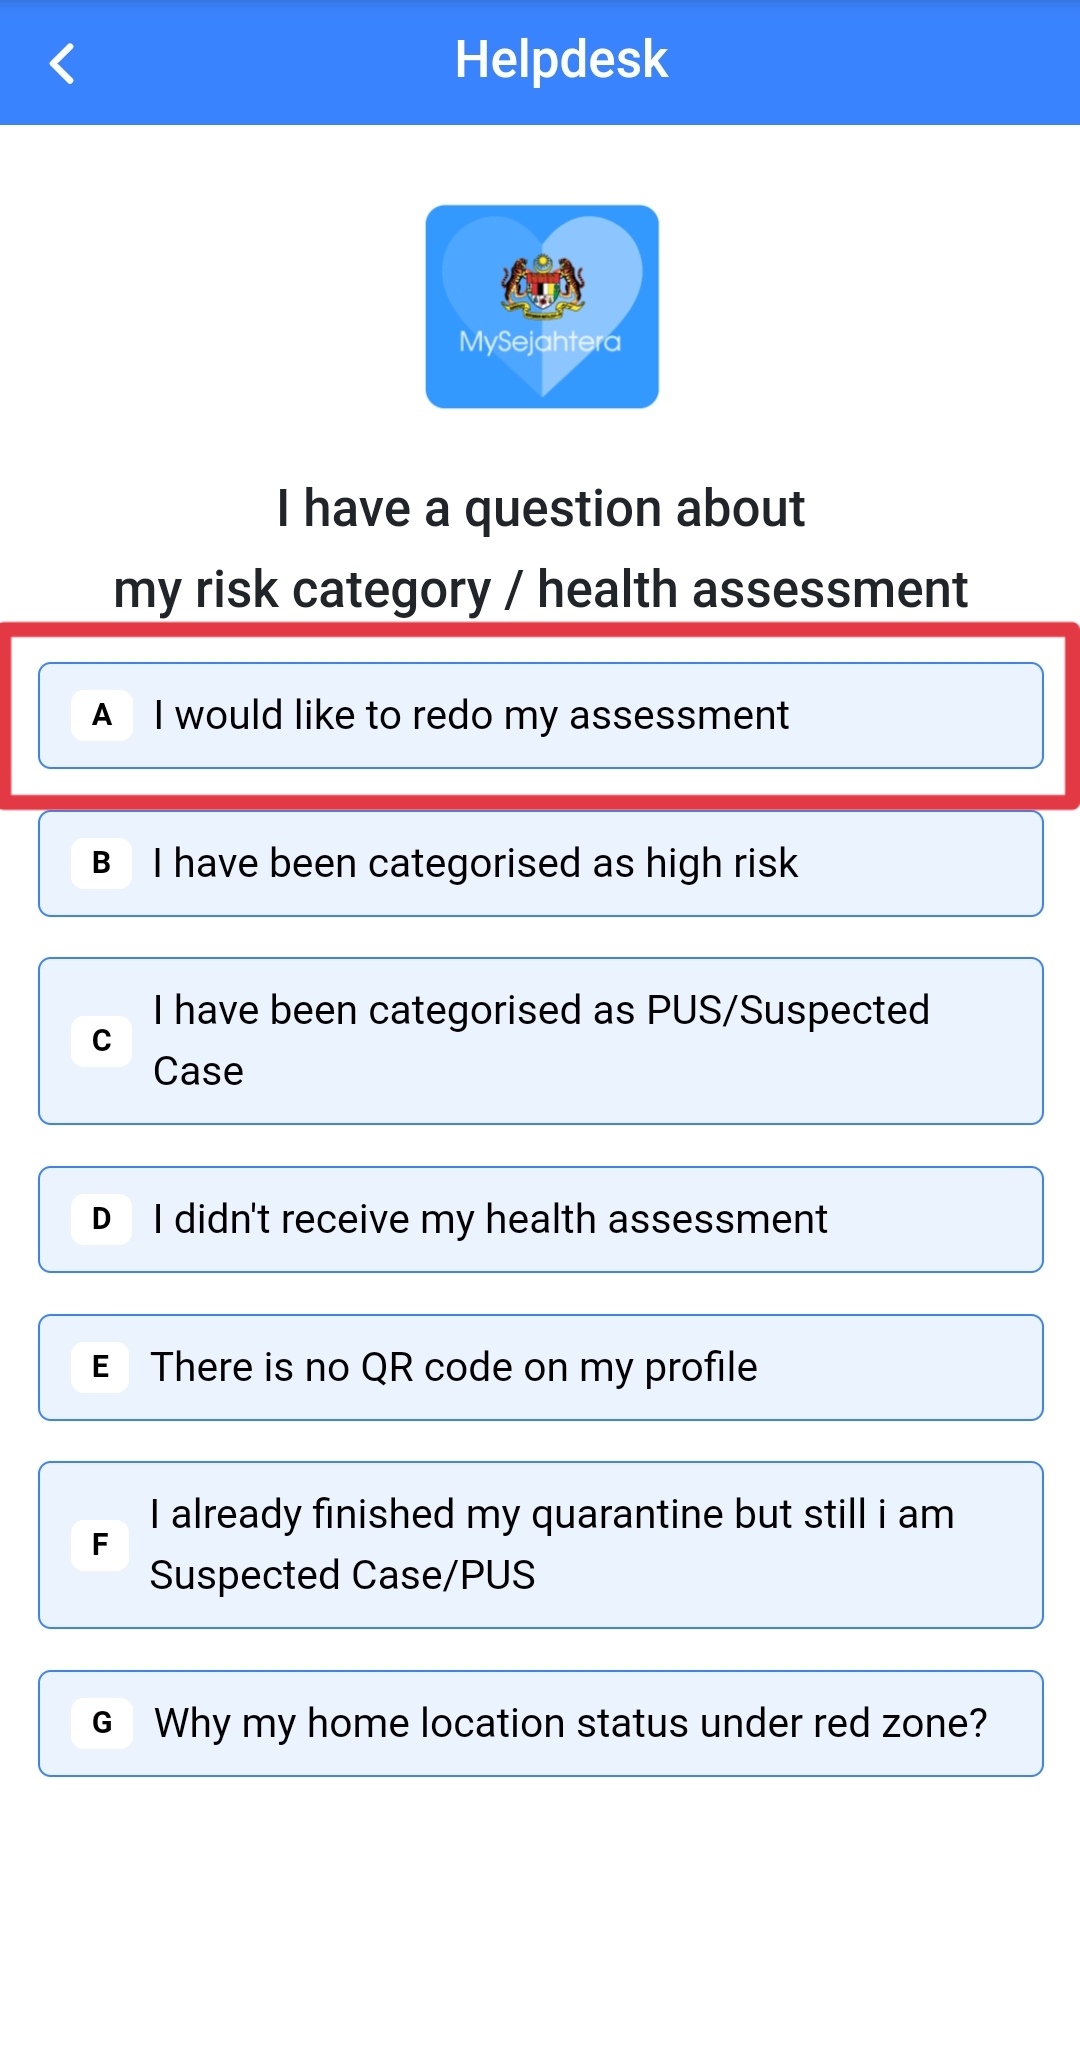This screenshot has height=2066, width=1080.
Task: Click the letter A badge
Action: 102,716
